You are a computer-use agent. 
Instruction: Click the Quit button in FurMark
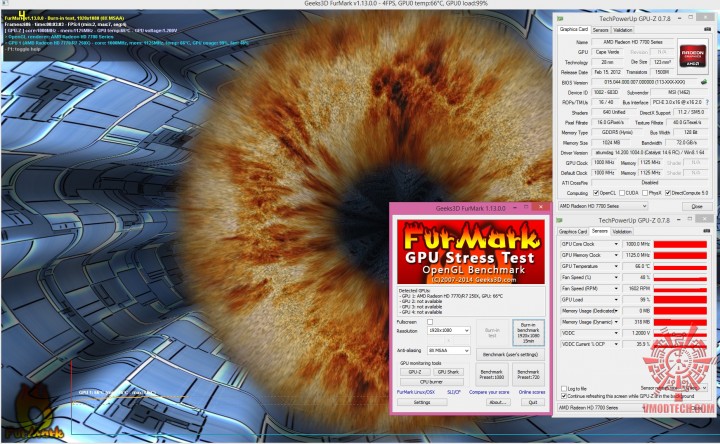pos(533,402)
